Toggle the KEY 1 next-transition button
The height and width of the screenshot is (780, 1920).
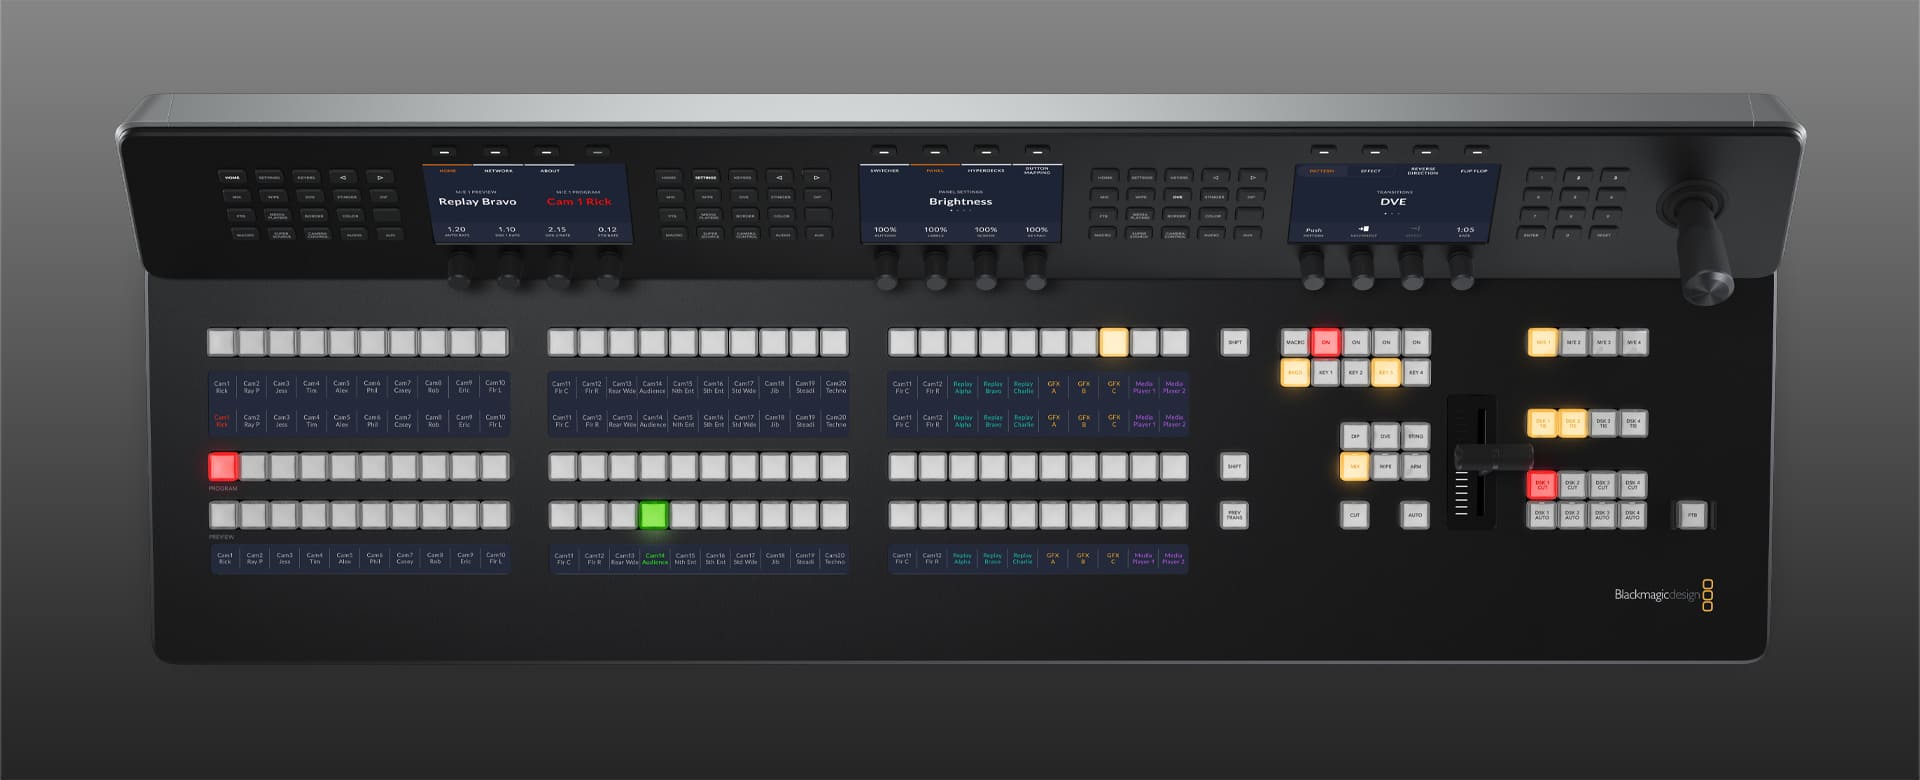pos(1326,373)
